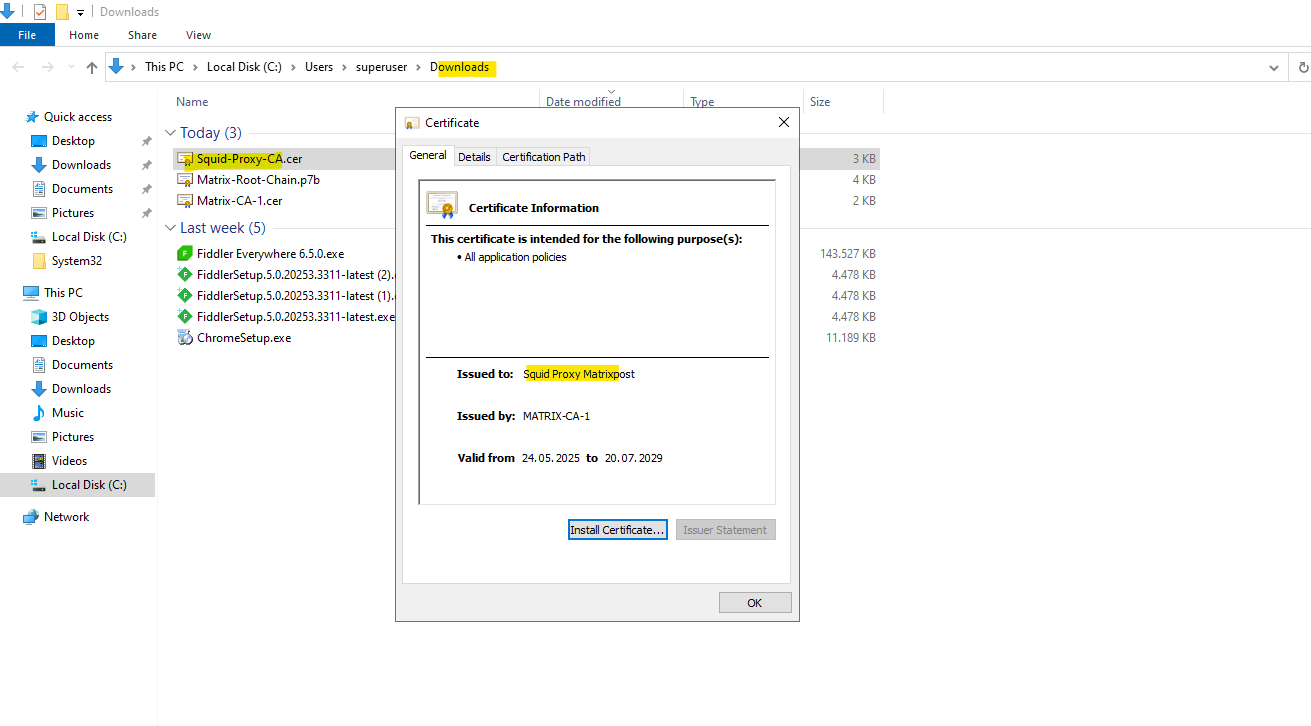Click the quick access New folder icon

point(62,12)
